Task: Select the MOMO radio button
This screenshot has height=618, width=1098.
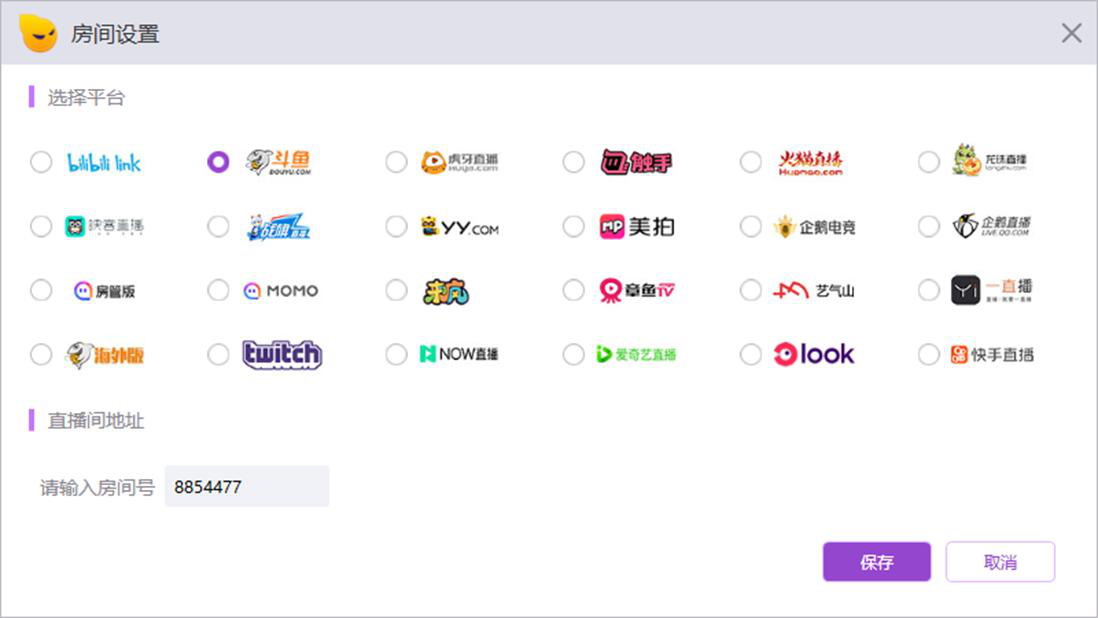Action: 218,290
